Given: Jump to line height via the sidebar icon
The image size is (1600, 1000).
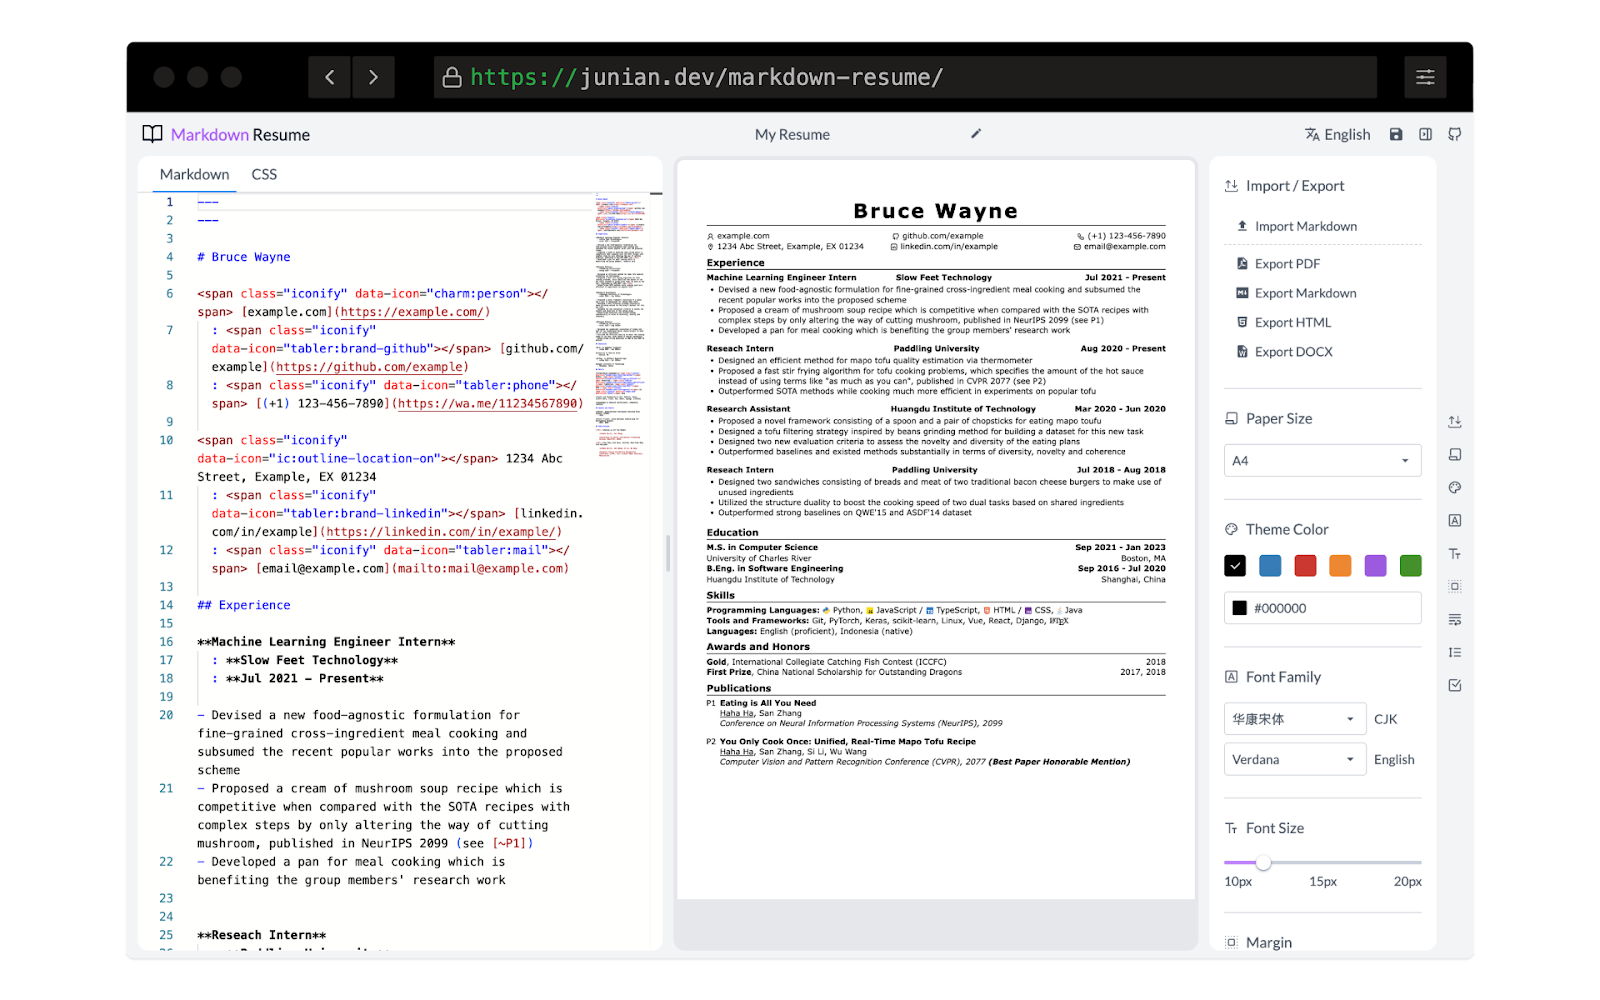Looking at the screenshot, I should tap(1455, 653).
